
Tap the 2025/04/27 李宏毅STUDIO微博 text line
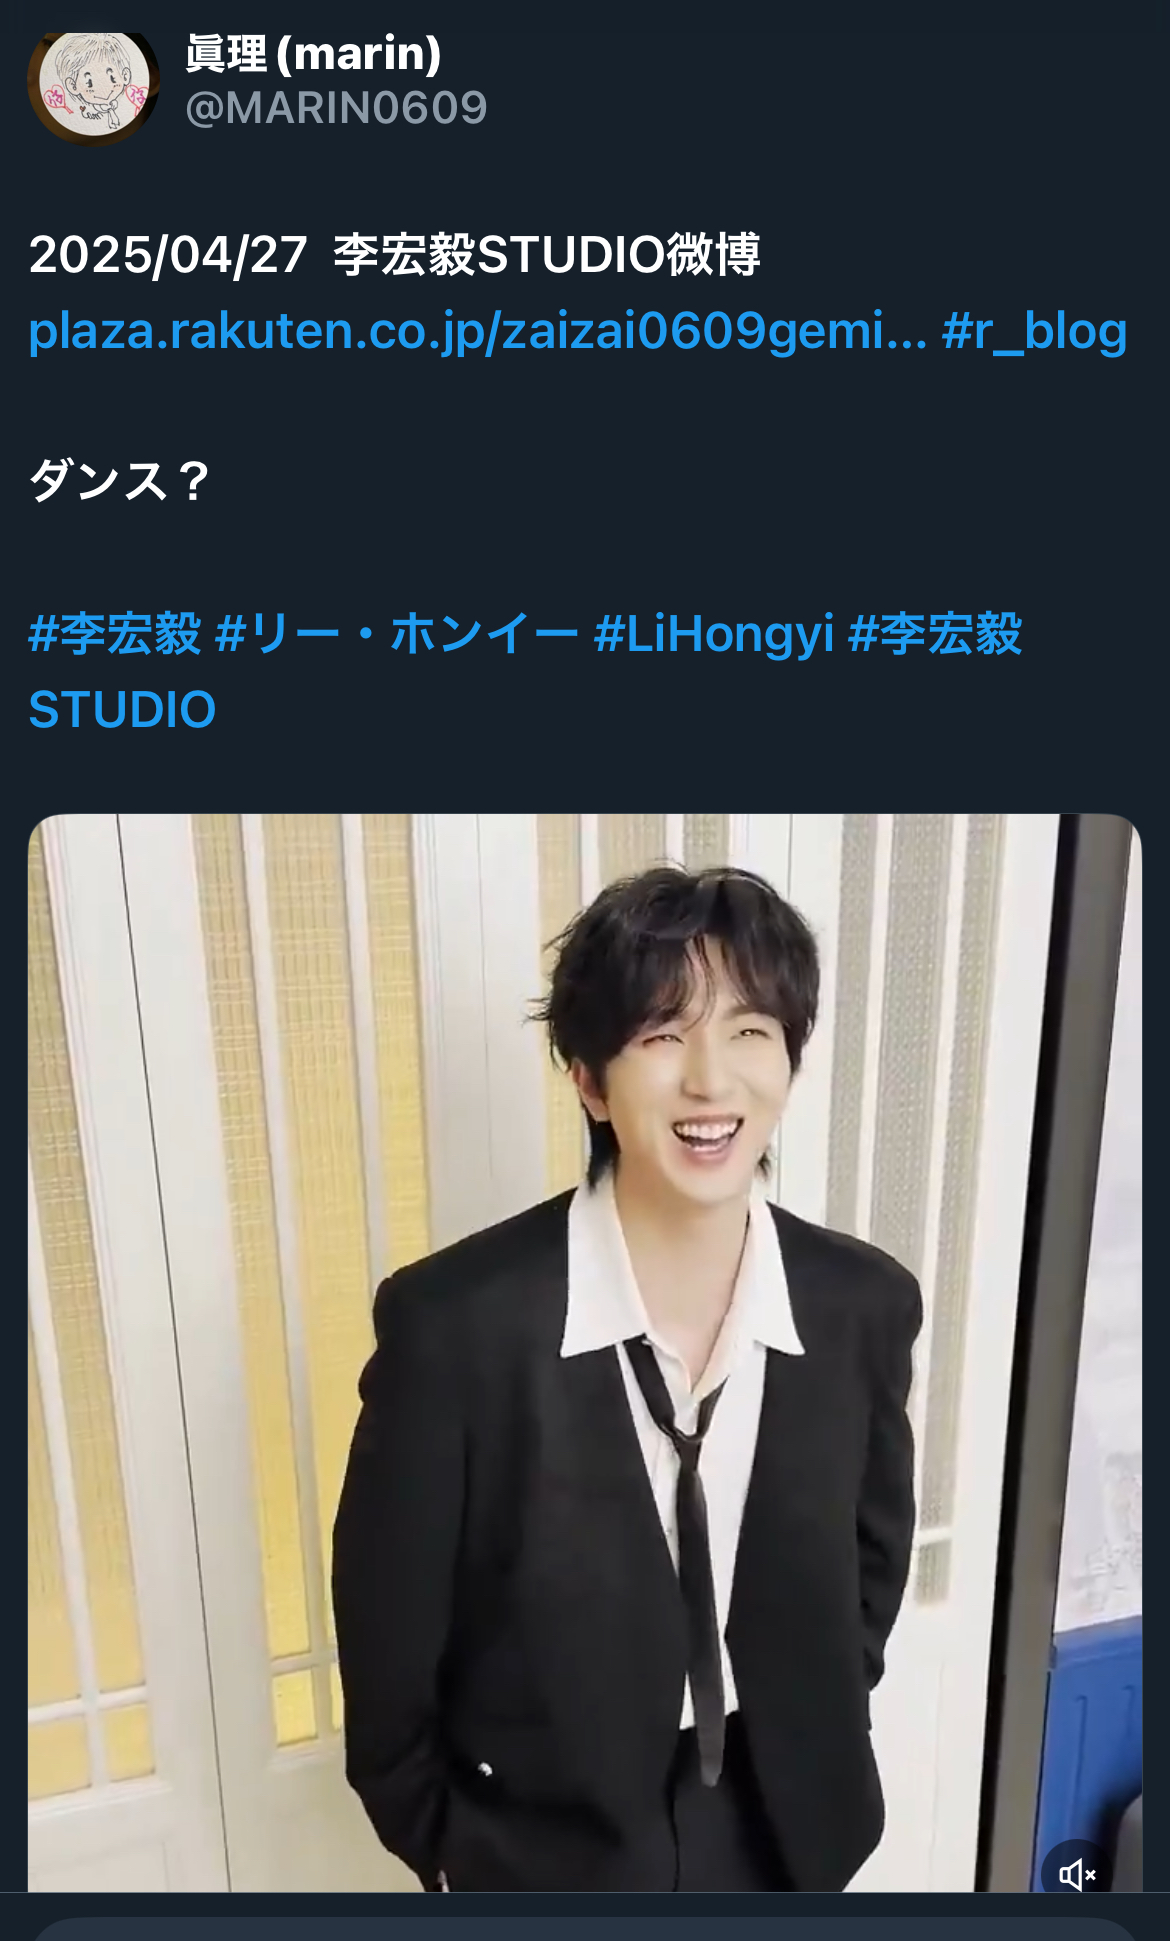pos(395,255)
